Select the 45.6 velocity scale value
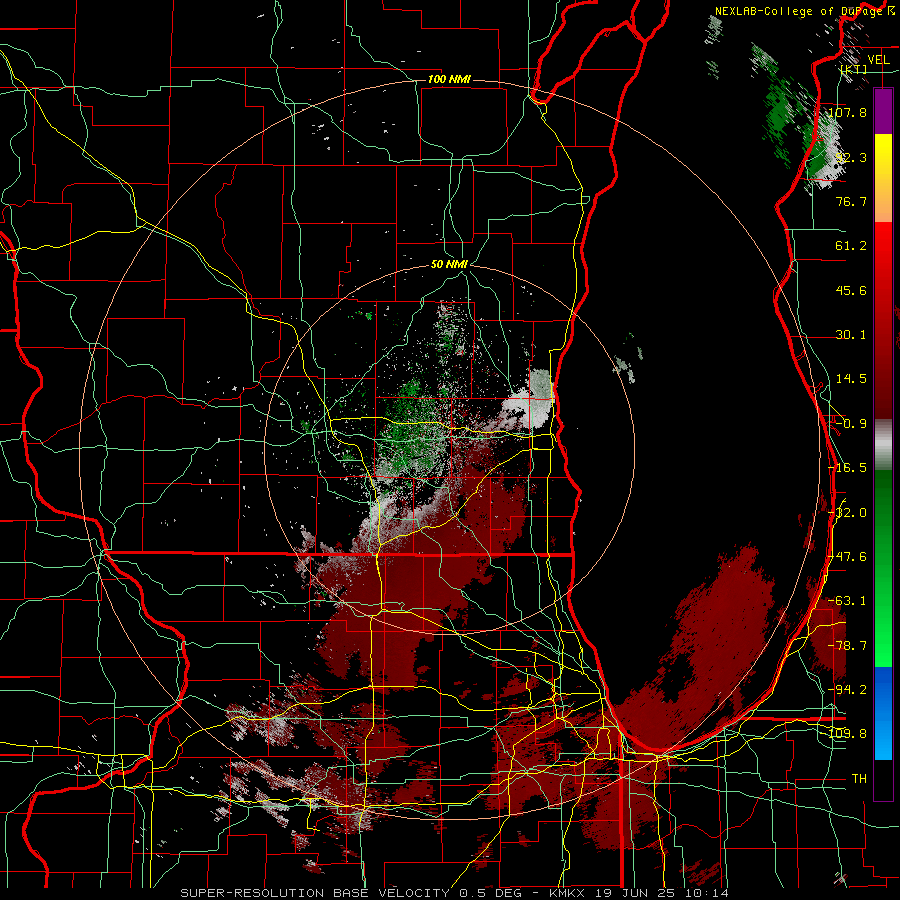 pos(851,290)
